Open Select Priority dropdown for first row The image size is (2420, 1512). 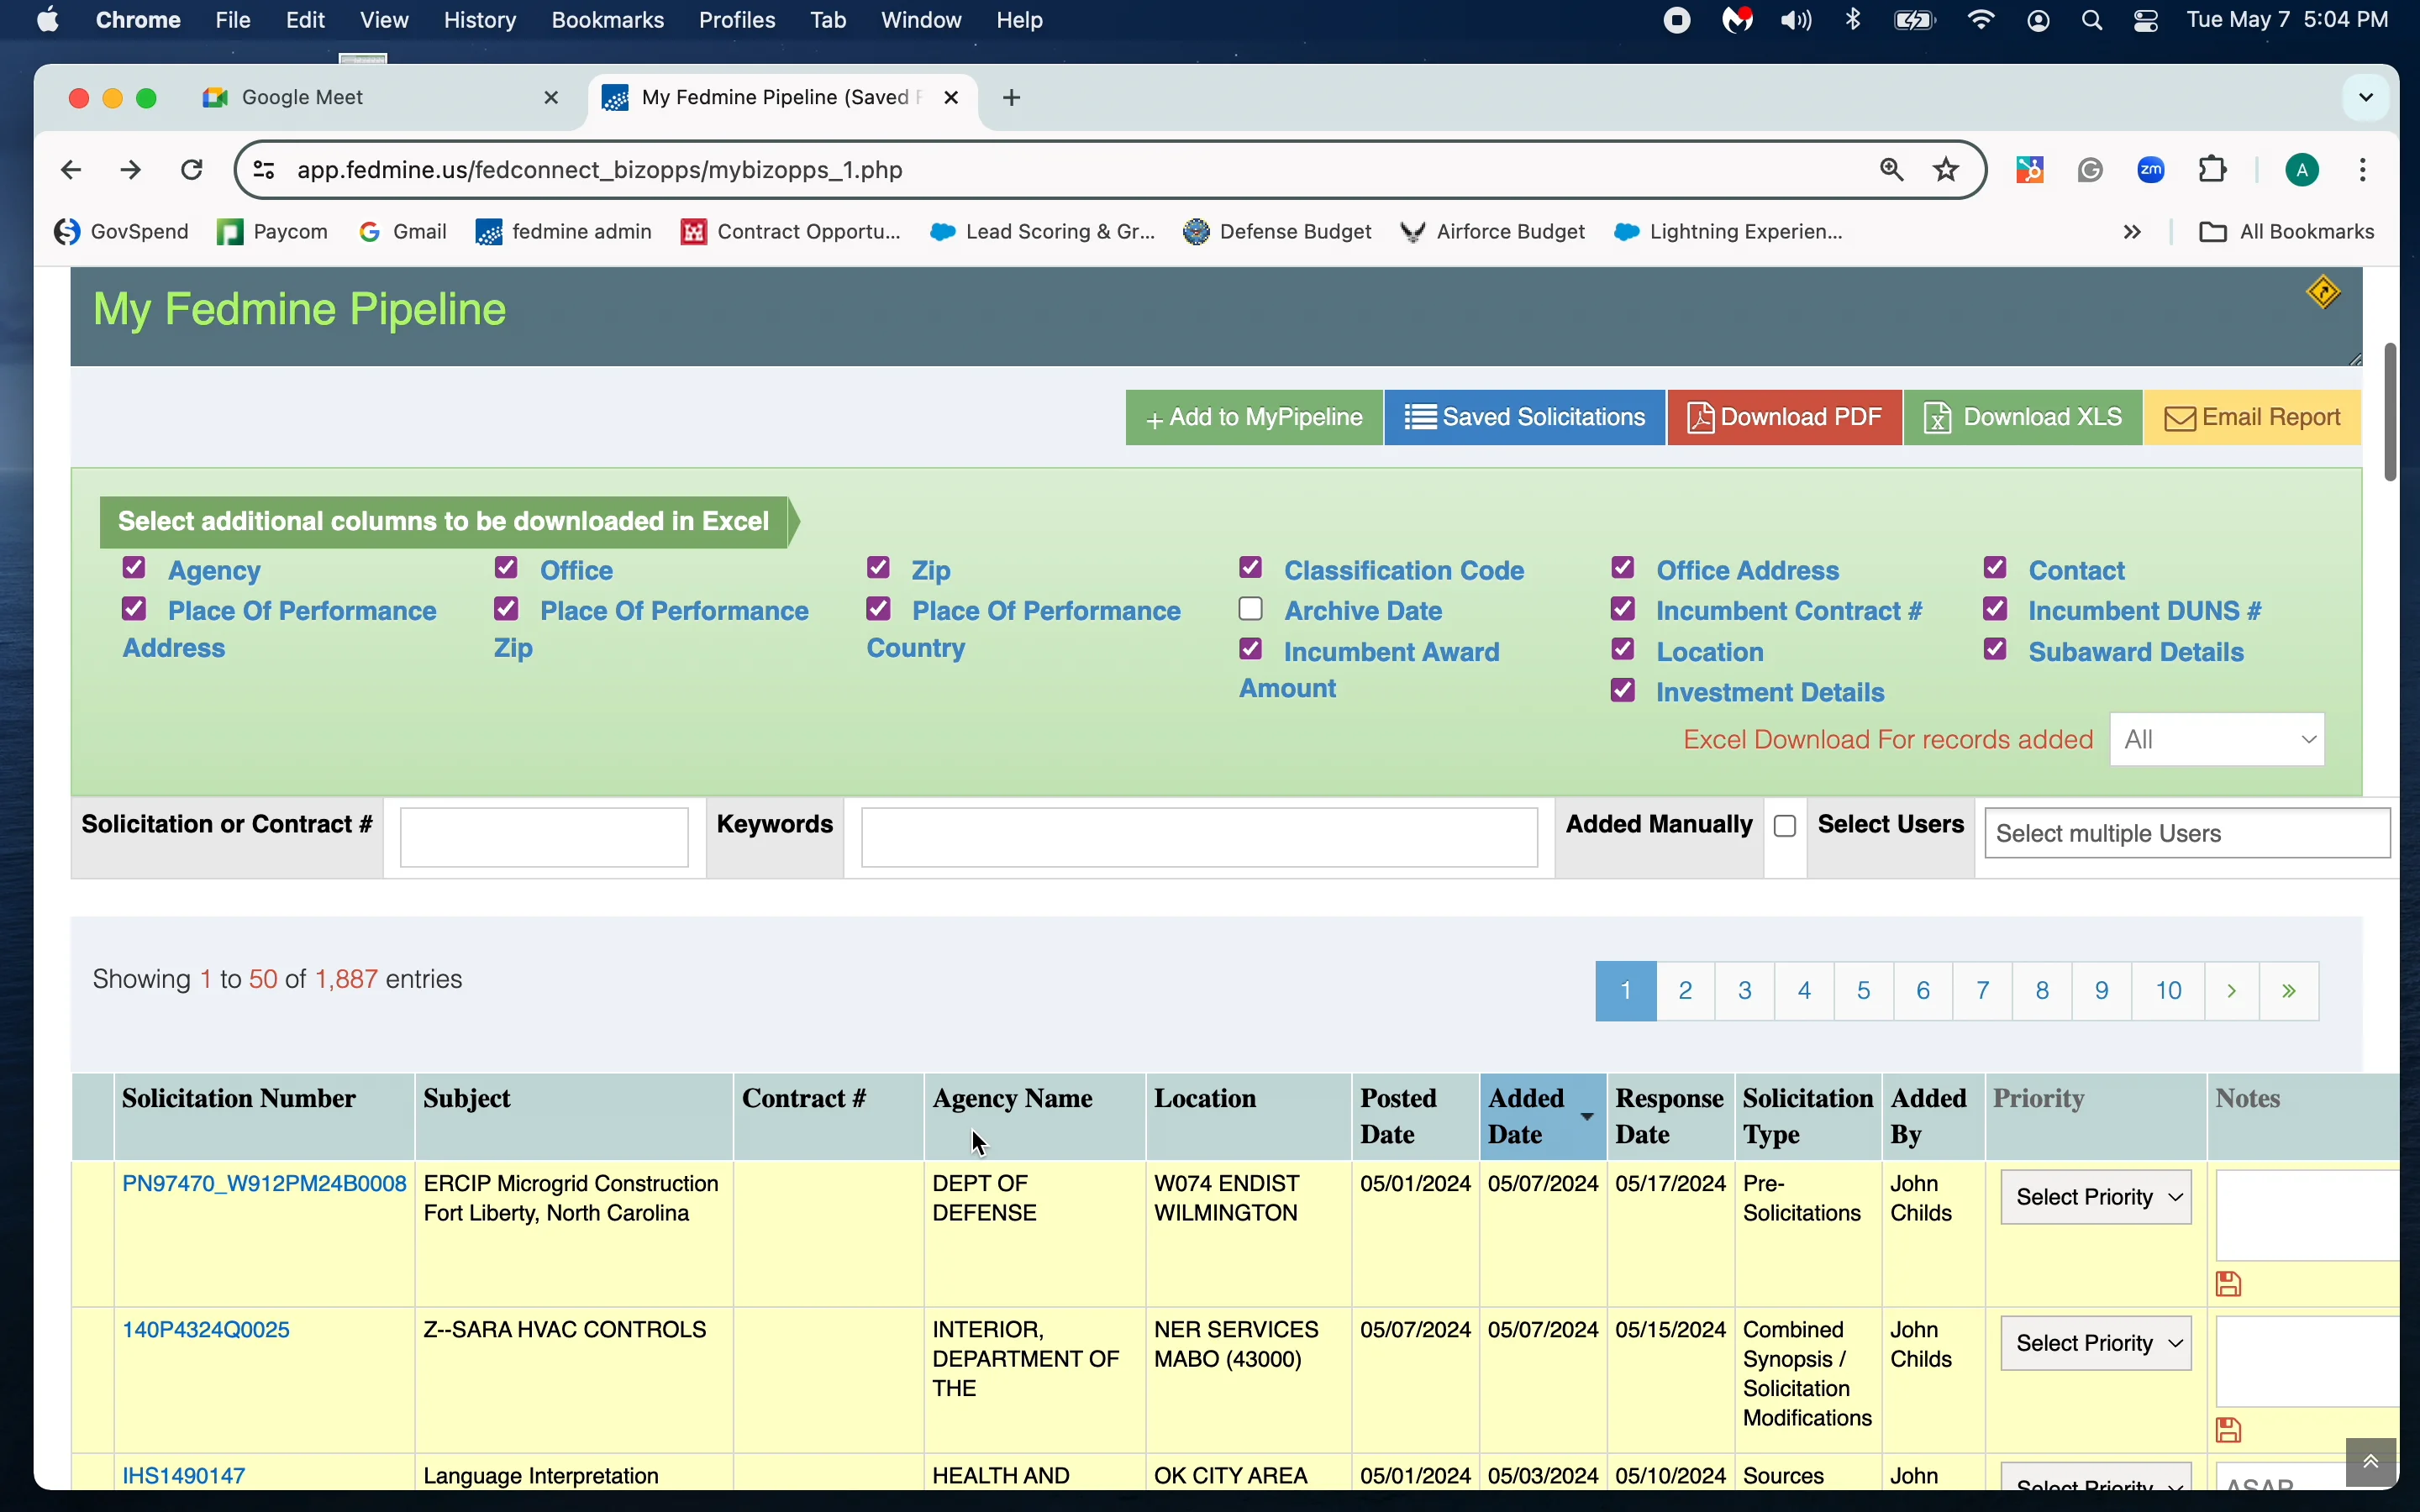pos(2095,1197)
